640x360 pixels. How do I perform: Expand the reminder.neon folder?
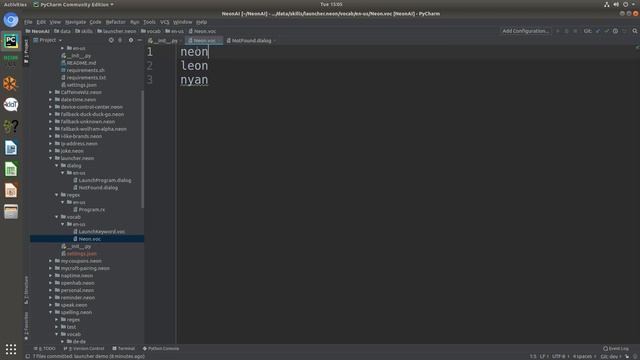pyautogui.click(x=51, y=298)
